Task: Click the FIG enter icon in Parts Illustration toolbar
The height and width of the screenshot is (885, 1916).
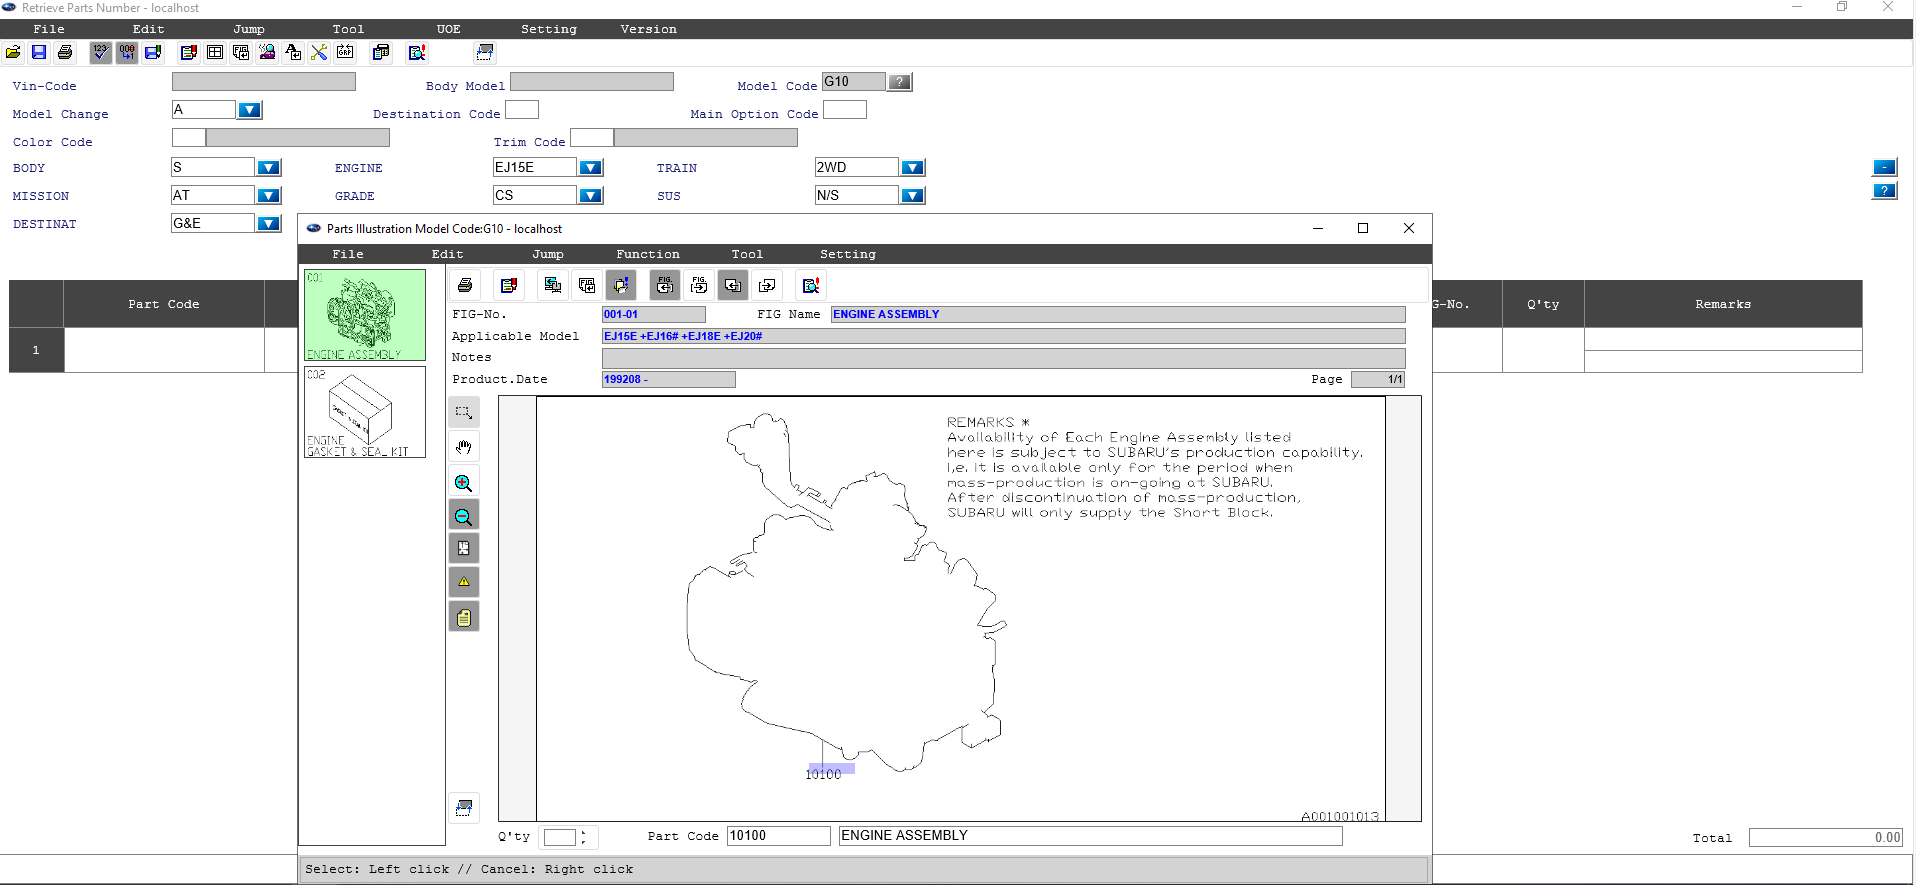Action: [x=587, y=285]
